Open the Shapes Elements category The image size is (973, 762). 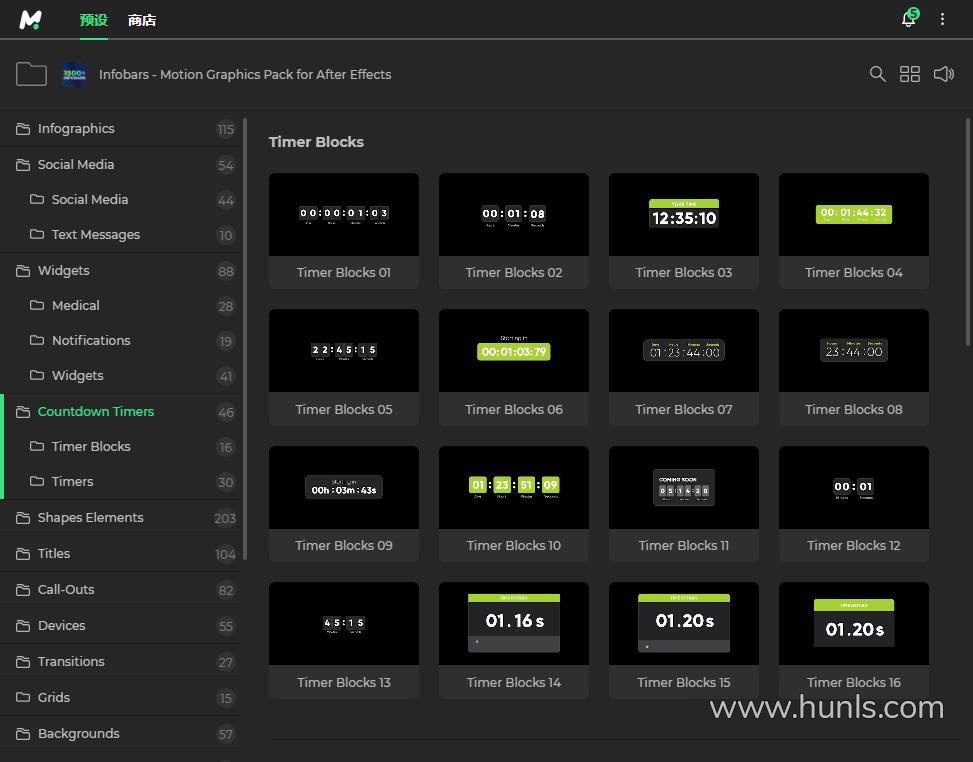click(121, 518)
